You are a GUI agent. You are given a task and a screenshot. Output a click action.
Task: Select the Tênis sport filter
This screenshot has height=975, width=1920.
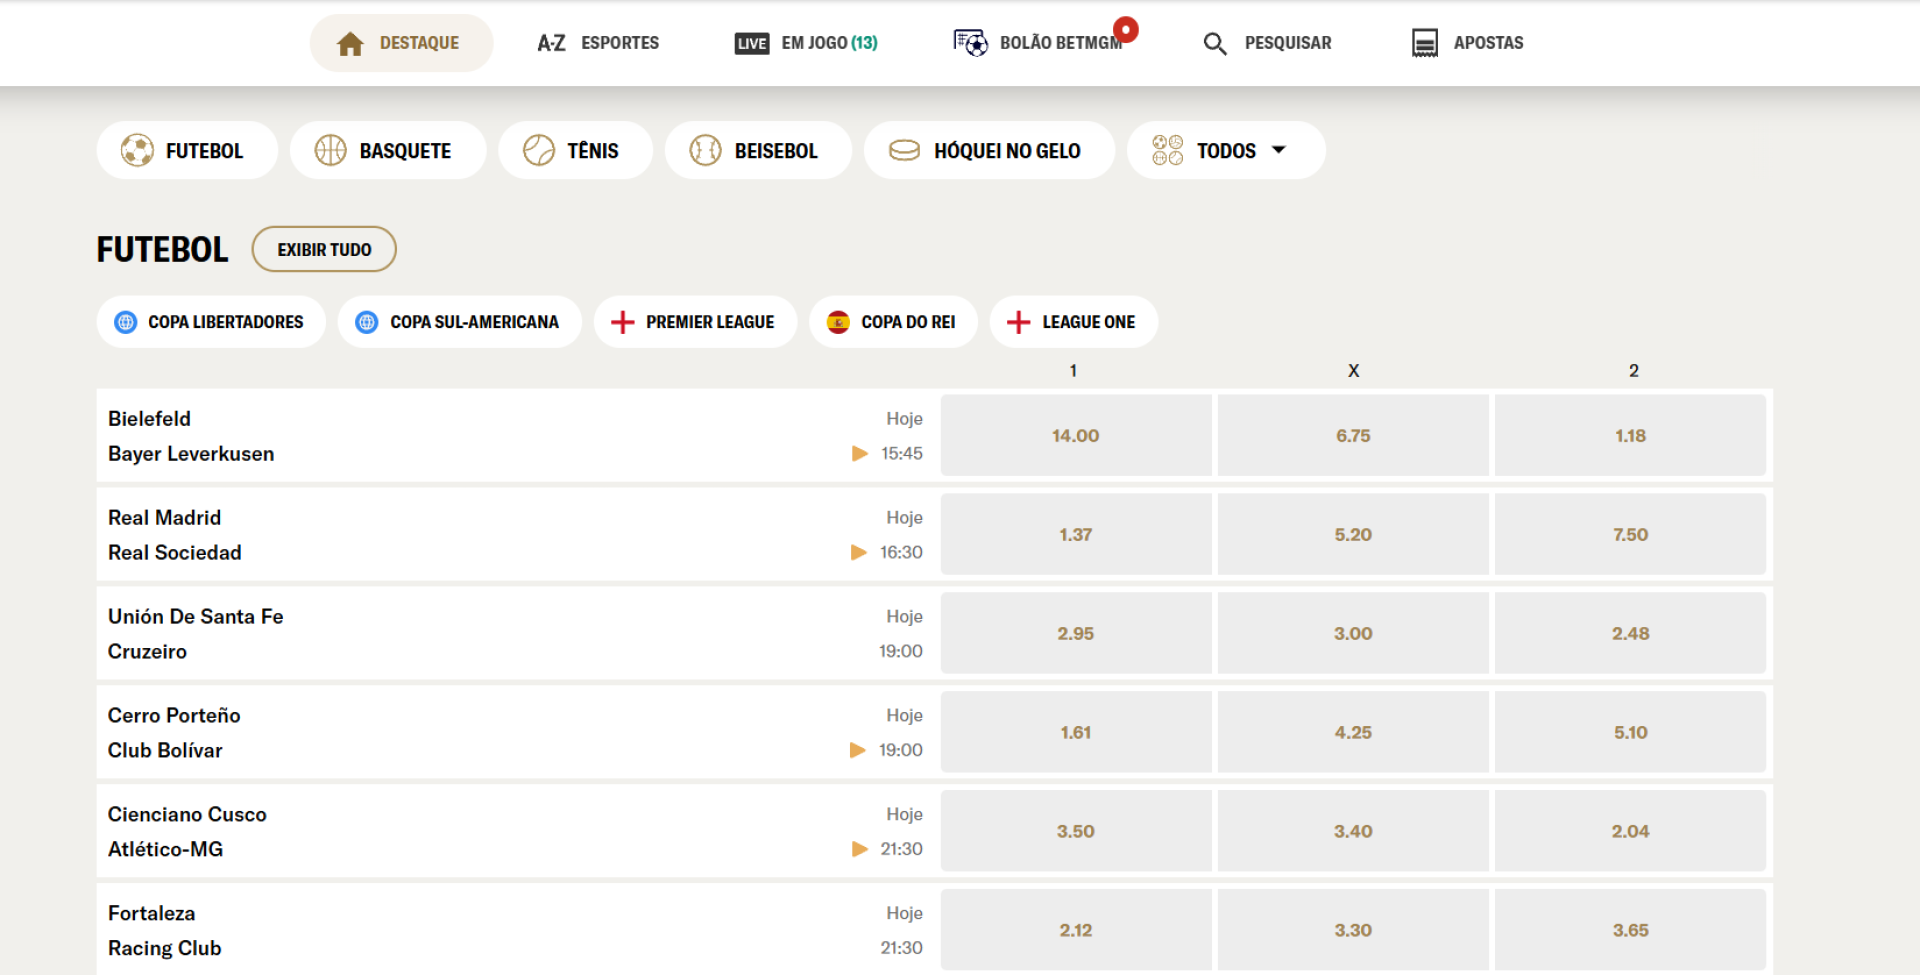(575, 151)
